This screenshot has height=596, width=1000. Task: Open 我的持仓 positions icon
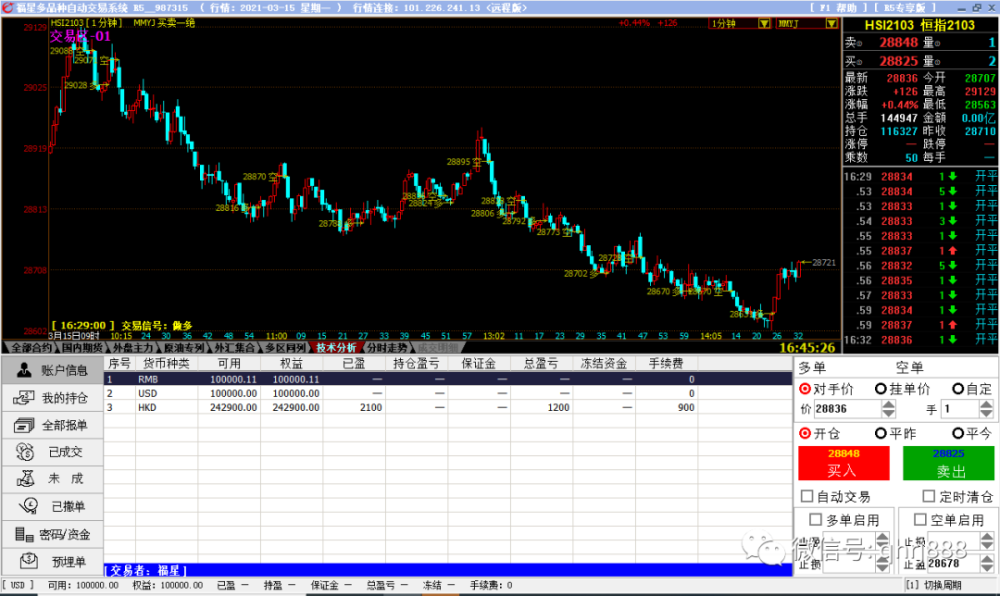[x=24, y=398]
